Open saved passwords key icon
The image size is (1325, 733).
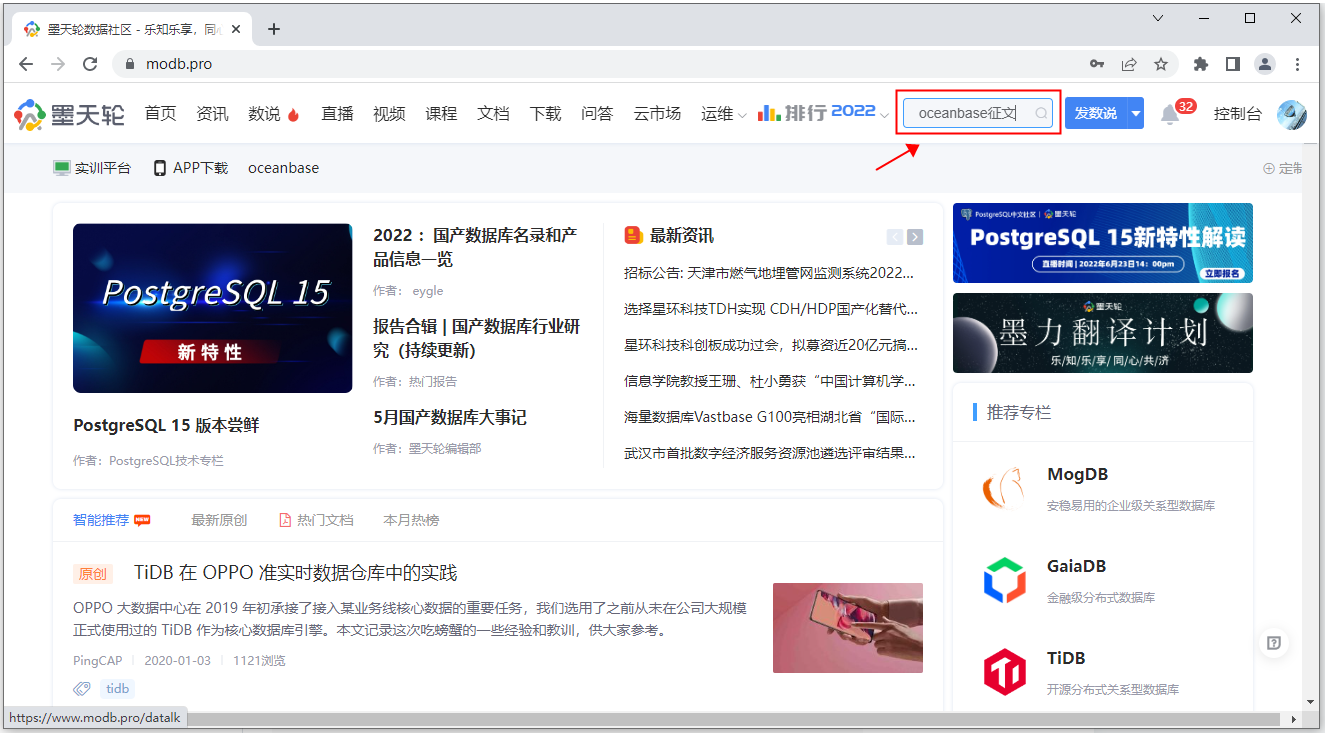coord(1097,64)
